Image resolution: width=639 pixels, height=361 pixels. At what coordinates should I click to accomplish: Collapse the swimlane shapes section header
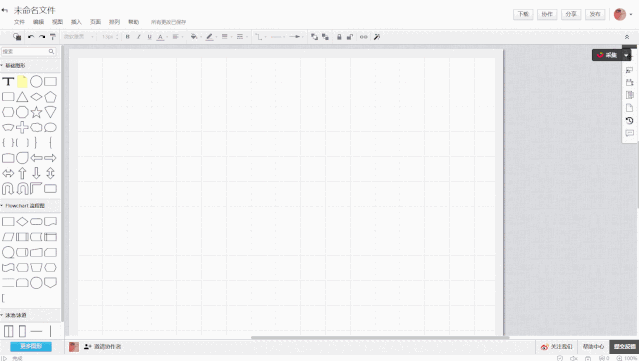[30, 315]
